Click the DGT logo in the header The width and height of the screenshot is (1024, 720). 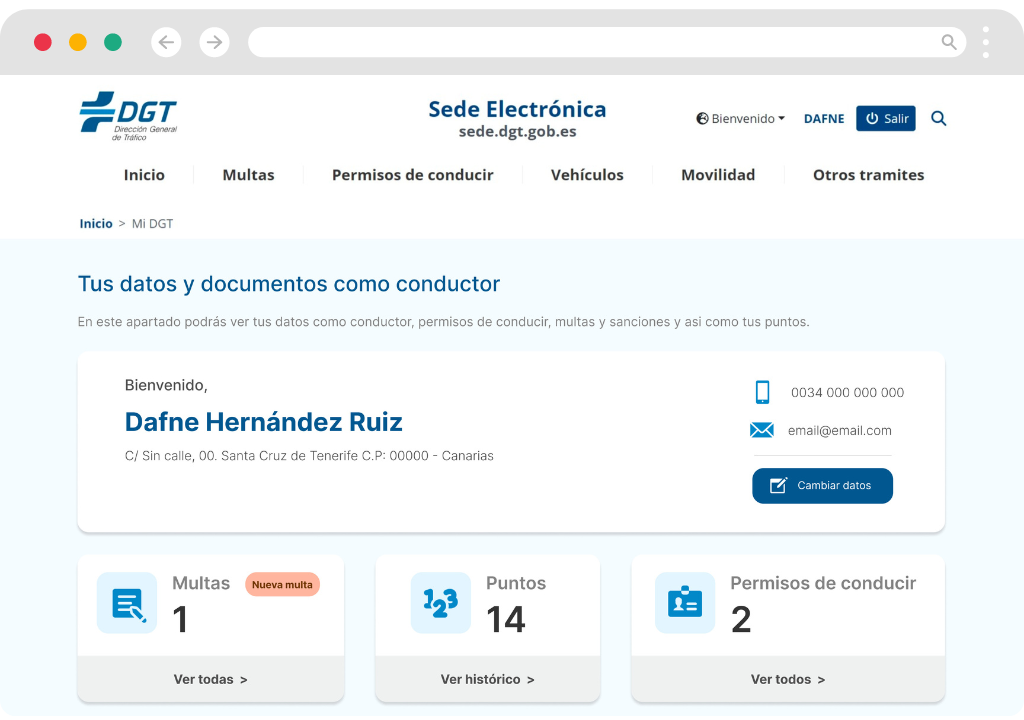point(128,116)
